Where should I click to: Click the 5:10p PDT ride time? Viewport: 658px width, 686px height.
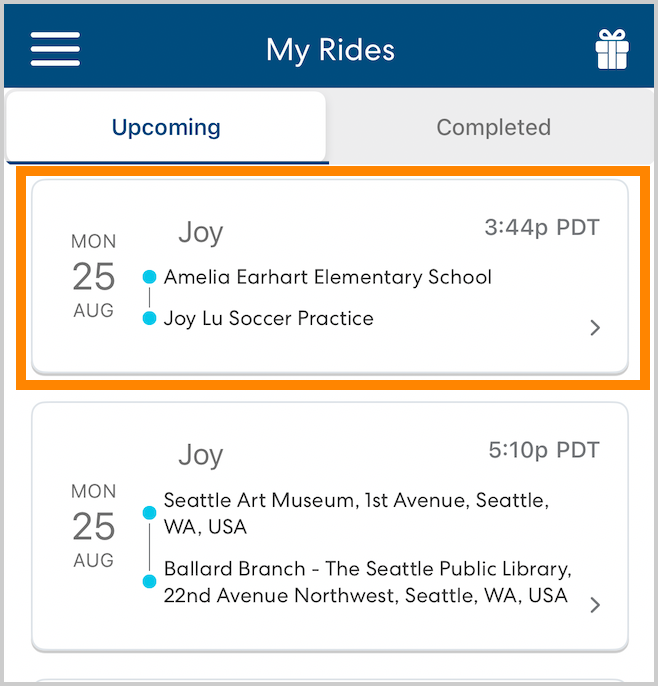[x=544, y=451]
